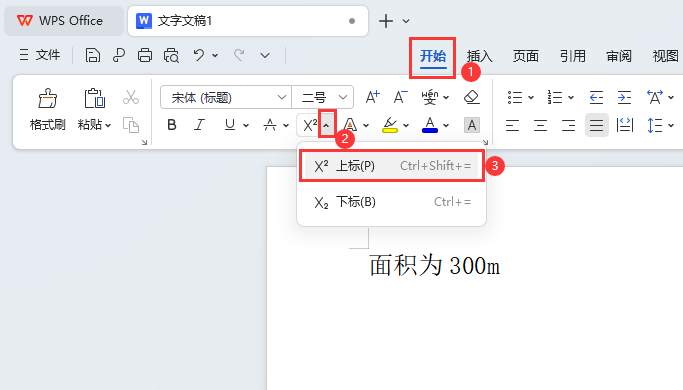This screenshot has width=683, height=390.
Task: Switch to the 审阅 tab
Action: coord(619,56)
